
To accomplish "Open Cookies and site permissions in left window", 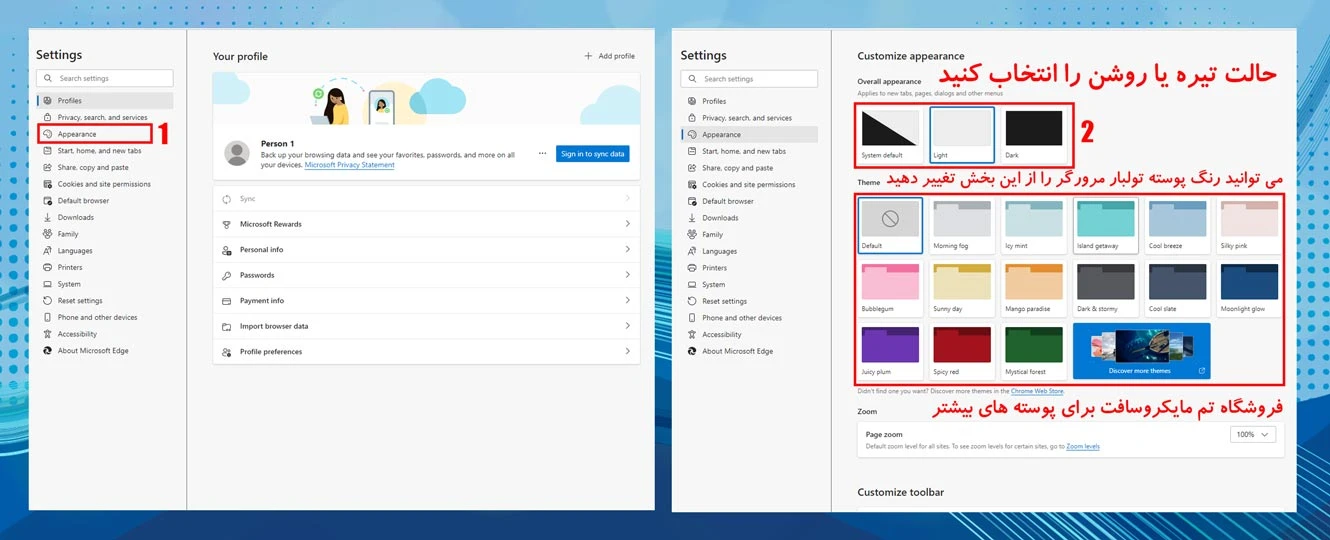I will coord(104,184).
